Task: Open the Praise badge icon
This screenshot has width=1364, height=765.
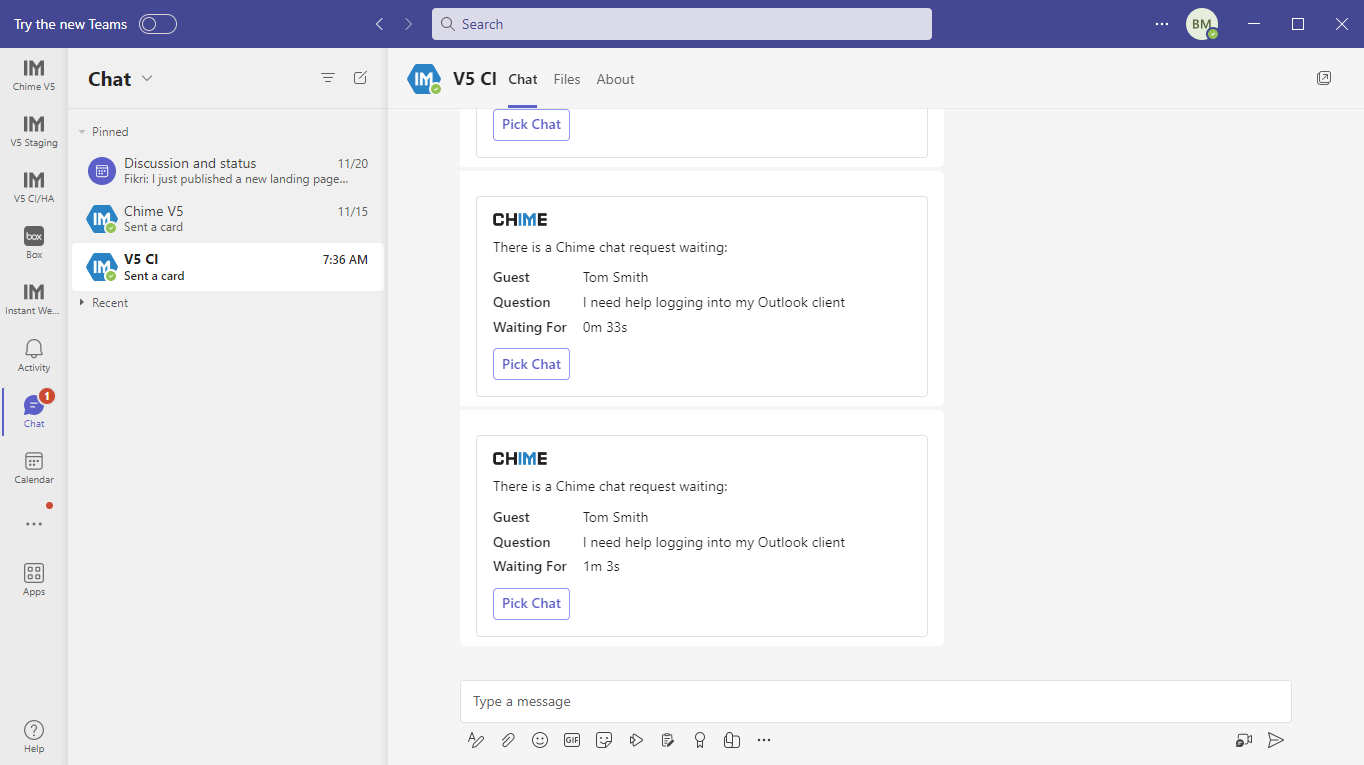Action: (x=700, y=740)
